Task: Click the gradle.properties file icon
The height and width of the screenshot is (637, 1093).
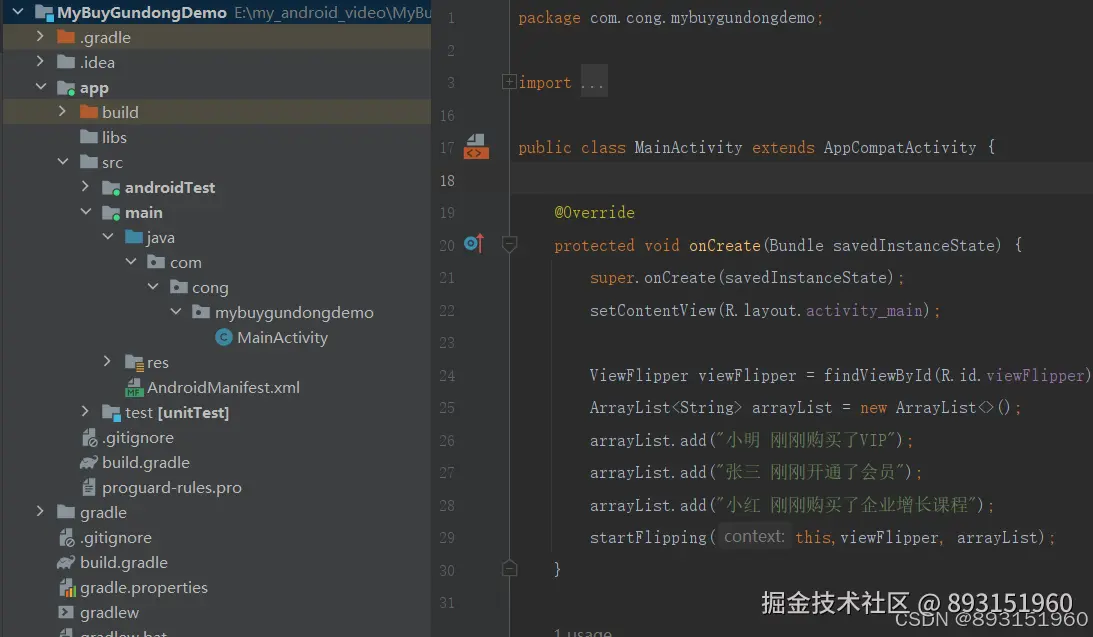Action: tap(67, 588)
